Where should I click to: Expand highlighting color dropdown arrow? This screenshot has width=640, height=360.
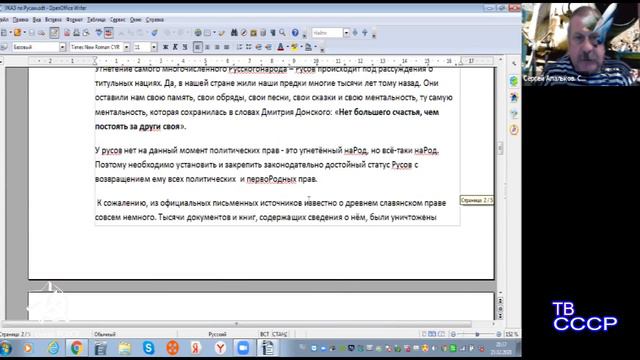(301, 47)
